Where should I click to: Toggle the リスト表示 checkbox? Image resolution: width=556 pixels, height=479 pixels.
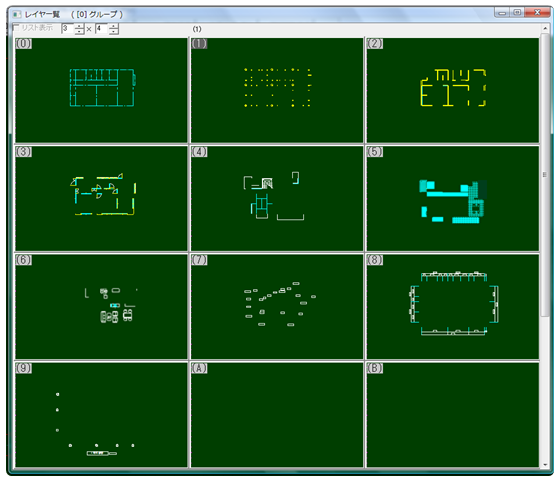[16, 27]
